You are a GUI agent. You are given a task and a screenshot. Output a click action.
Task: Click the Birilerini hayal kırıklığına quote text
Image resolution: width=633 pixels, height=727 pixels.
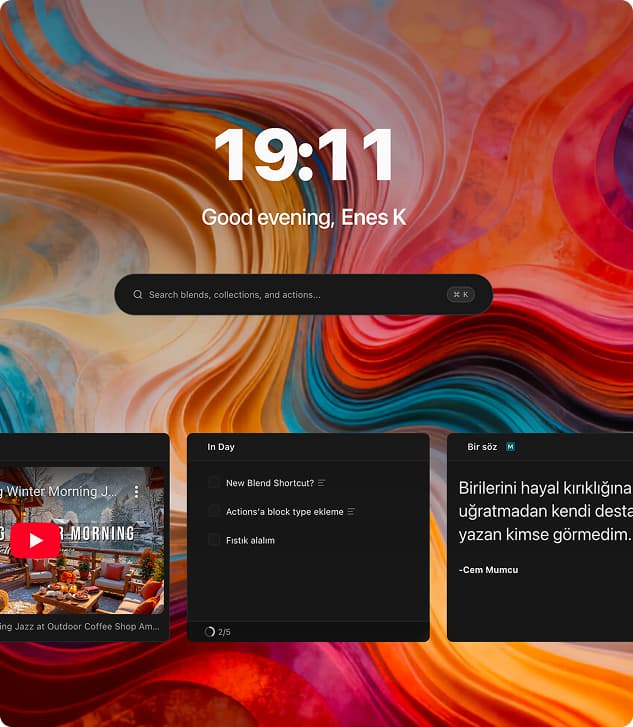click(x=545, y=511)
